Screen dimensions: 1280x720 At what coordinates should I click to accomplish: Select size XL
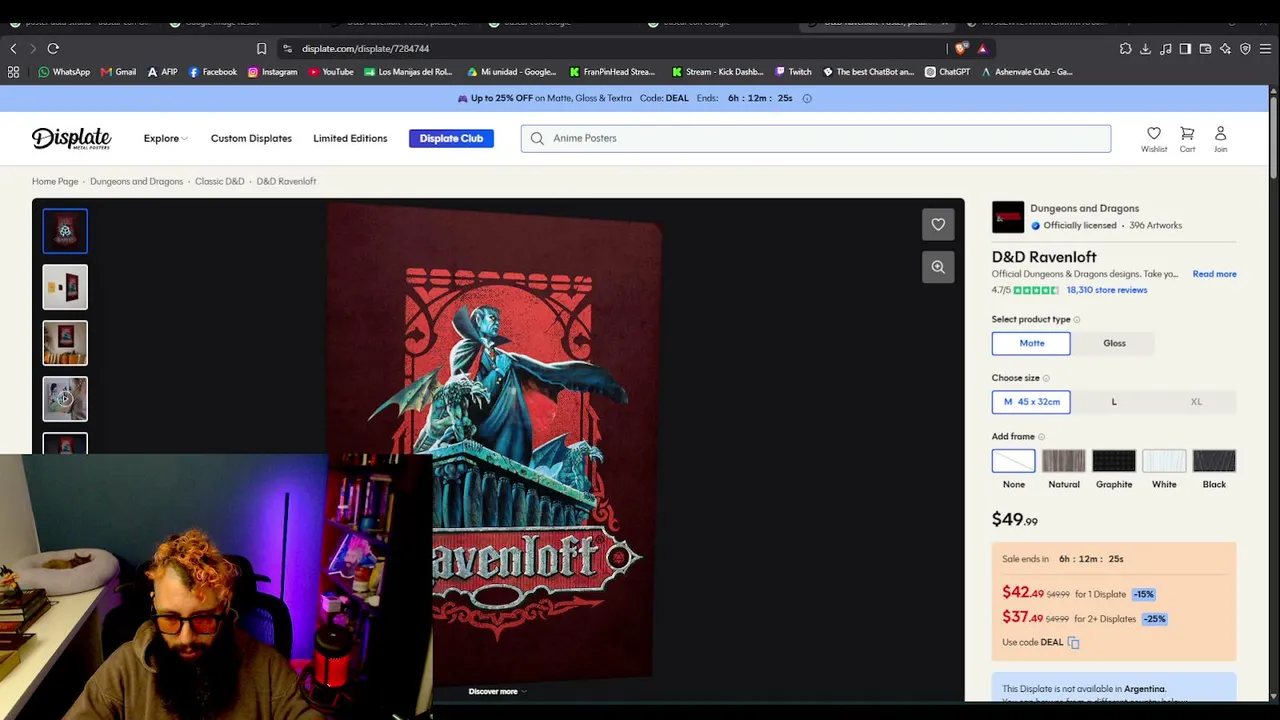(x=1196, y=402)
